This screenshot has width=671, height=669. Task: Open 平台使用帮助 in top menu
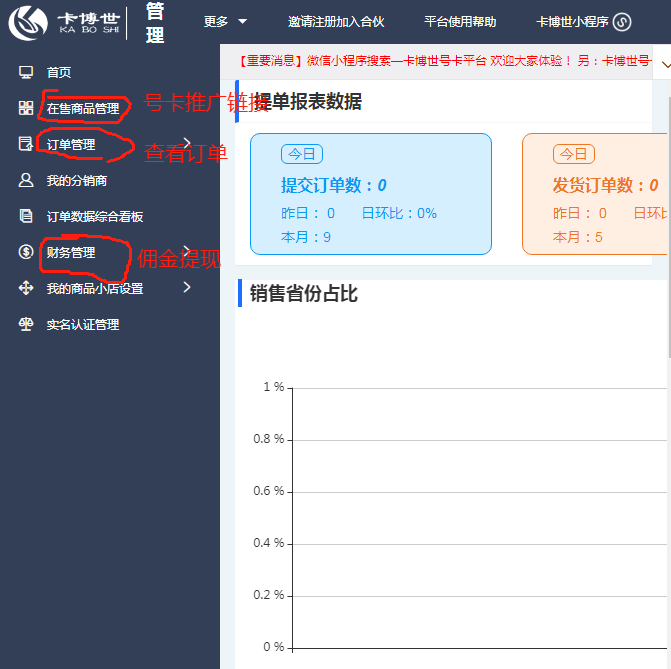click(x=459, y=22)
